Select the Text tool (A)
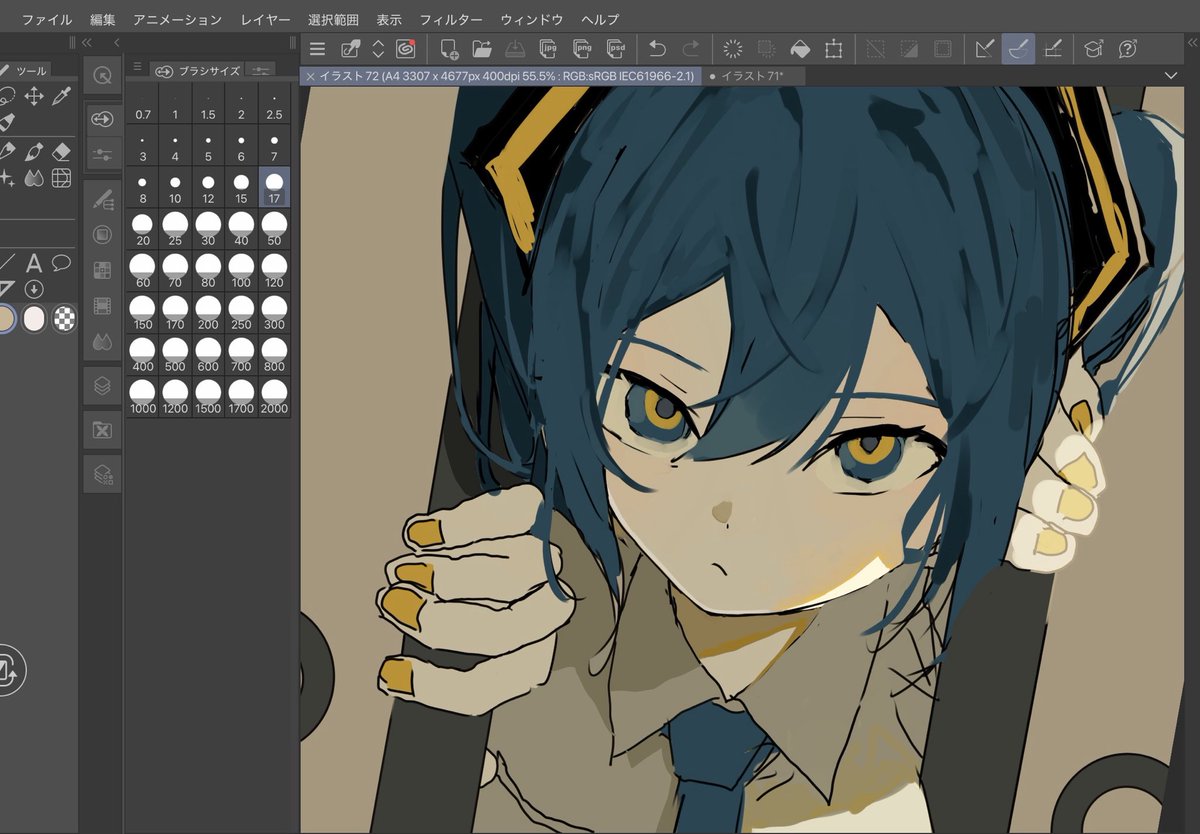1200x834 pixels. click(x=34, y=263)
